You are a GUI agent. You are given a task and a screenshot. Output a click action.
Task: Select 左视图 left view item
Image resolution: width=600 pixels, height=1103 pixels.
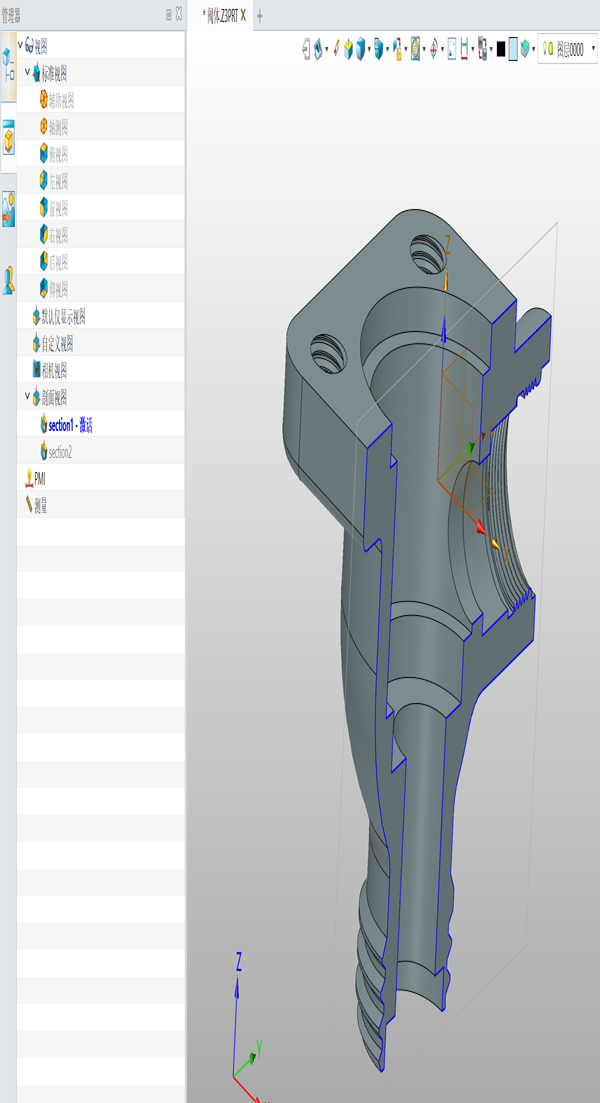point(58,181)
